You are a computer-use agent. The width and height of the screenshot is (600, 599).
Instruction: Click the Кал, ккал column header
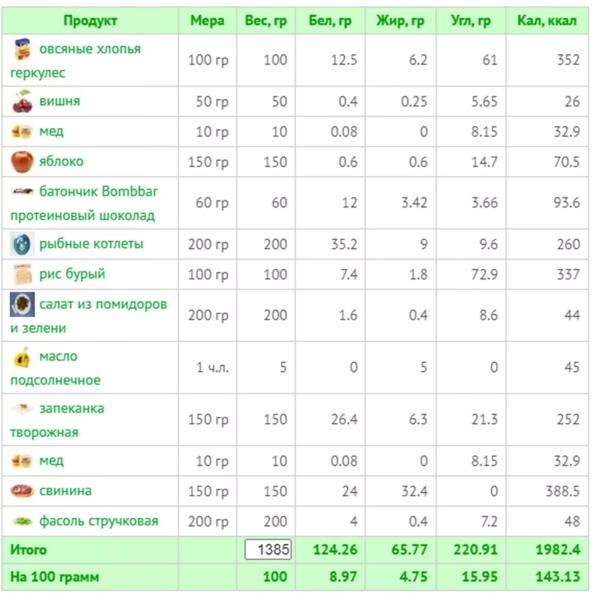[548, 20]
